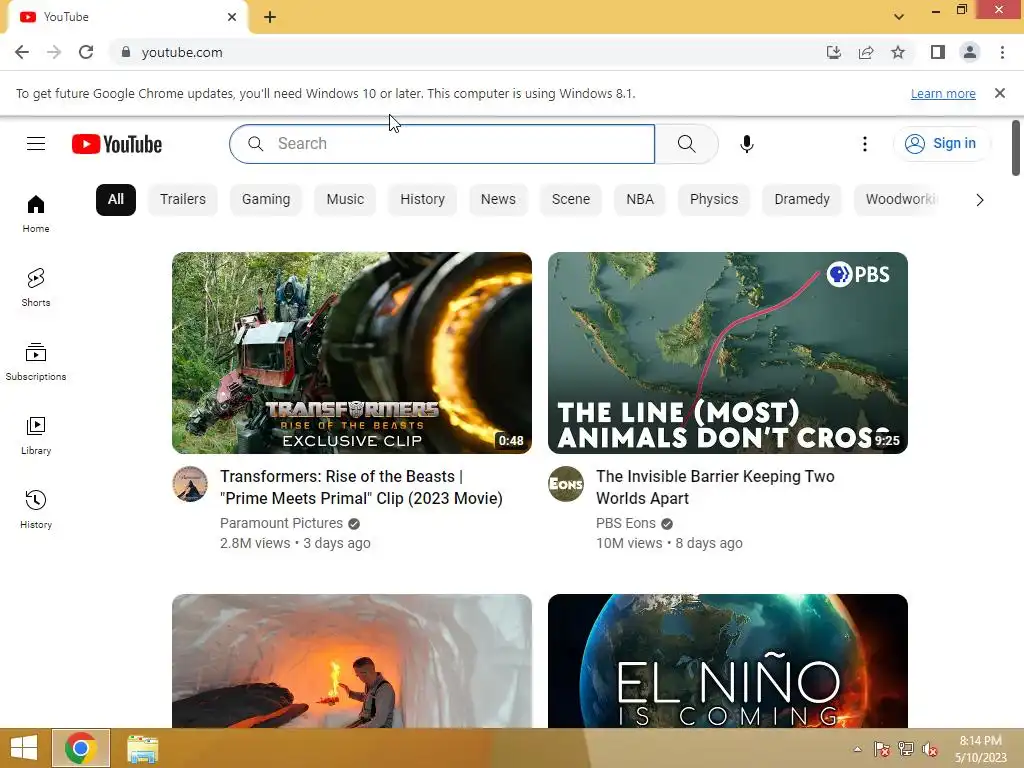
Task: Dismiss the Chrome update notification bar
Action: pos(1000,93)
